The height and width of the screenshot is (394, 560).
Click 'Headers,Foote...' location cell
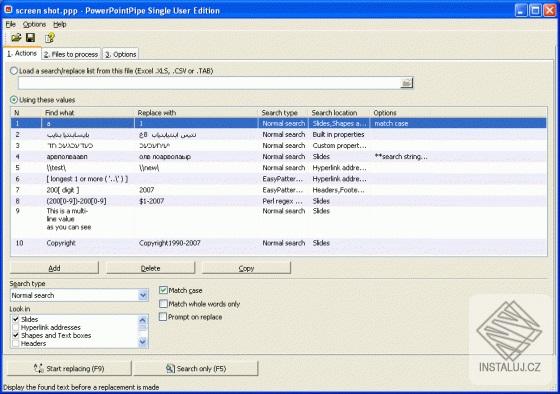338,190
